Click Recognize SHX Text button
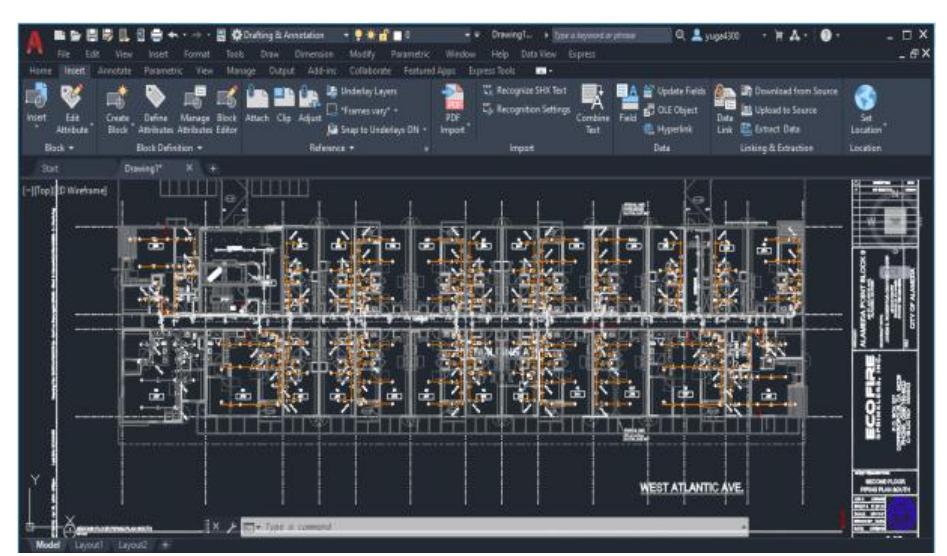Screen dimensions: 947x556 point(524,91)
